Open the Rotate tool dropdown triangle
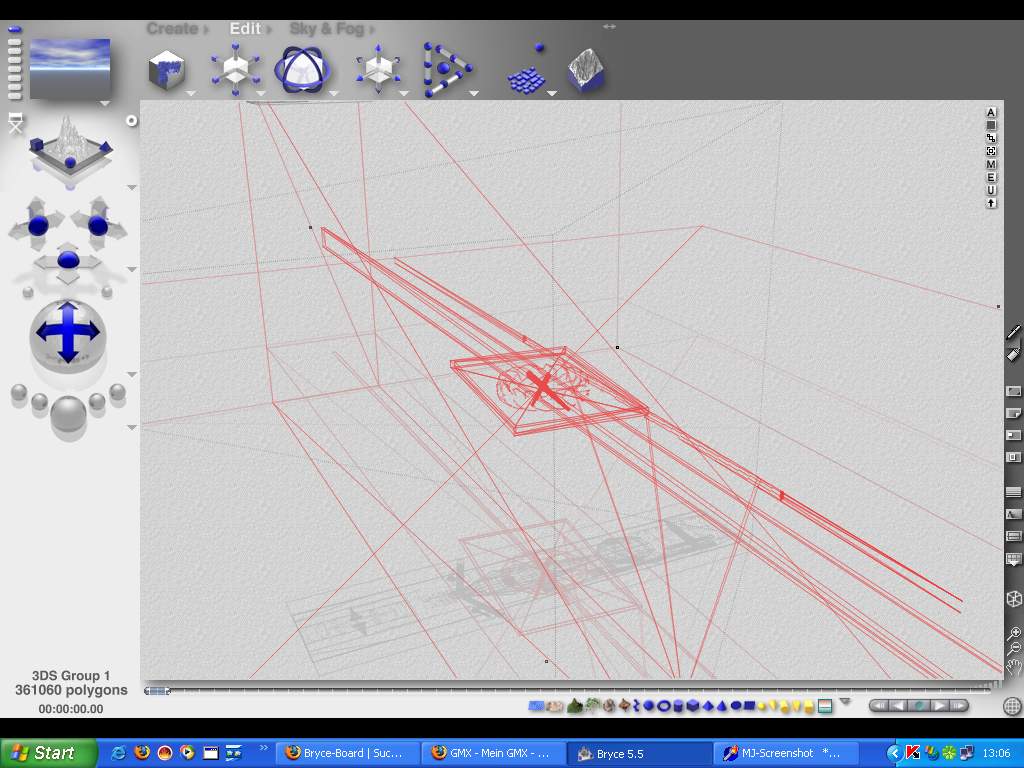1024x768 pixels. pos(334,93)
